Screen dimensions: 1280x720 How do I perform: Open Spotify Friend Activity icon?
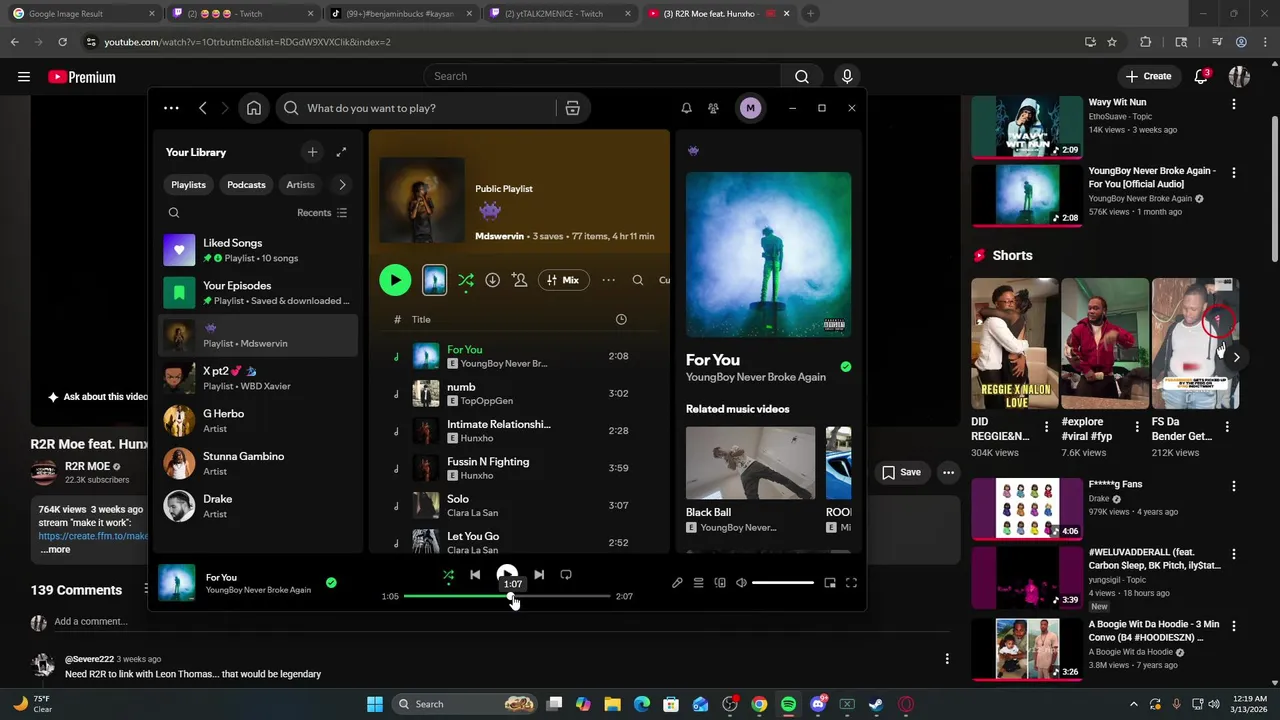pyautogui.click(x=713, y=108)
